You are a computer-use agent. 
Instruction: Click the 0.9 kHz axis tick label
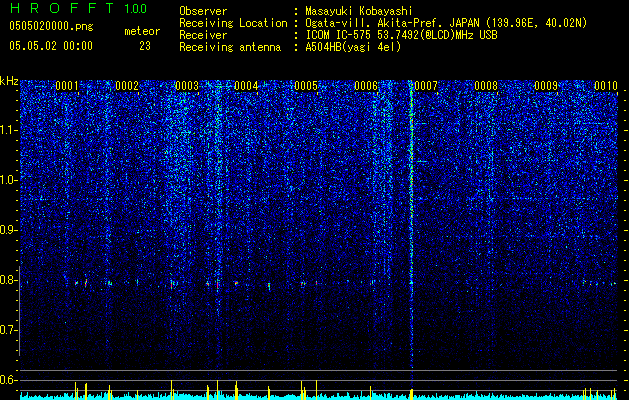click(x=8, y=230)
